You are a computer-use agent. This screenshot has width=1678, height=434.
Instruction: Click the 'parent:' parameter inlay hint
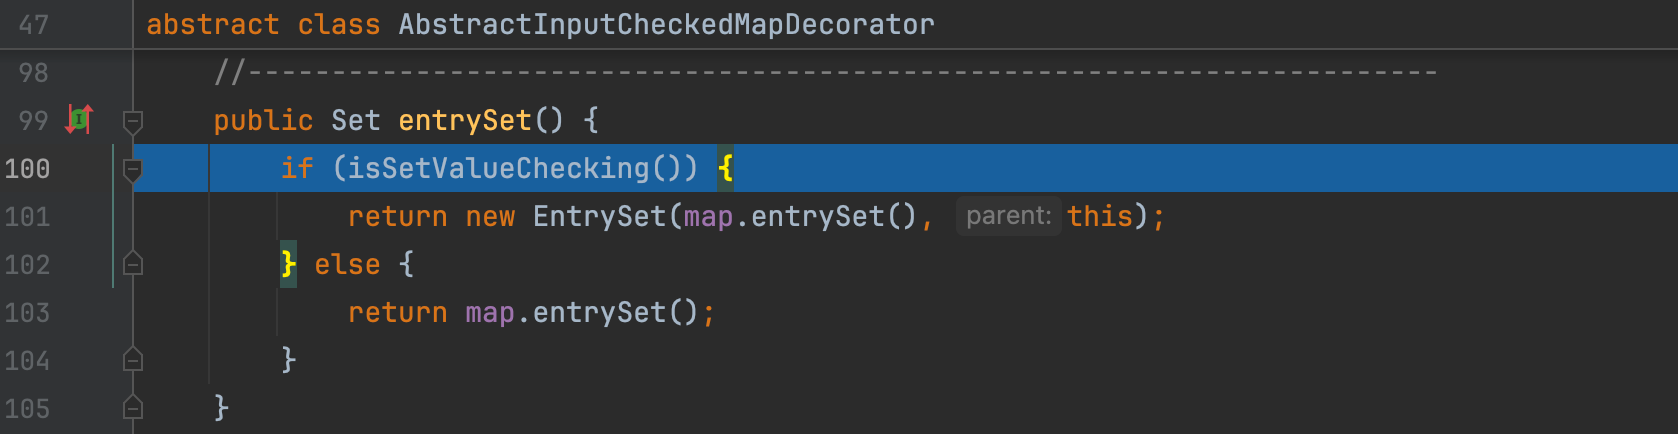1008,216
